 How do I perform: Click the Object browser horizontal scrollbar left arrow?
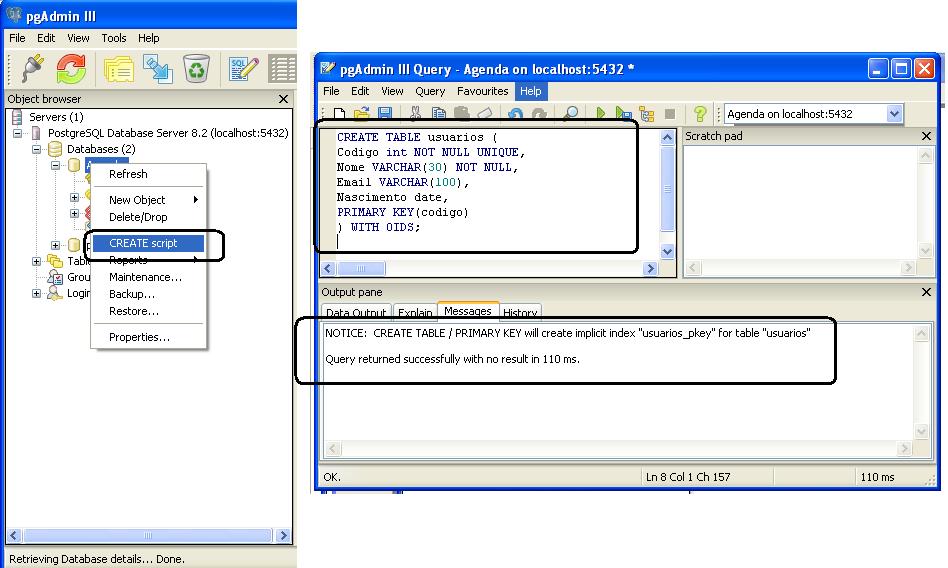[15, 535]
